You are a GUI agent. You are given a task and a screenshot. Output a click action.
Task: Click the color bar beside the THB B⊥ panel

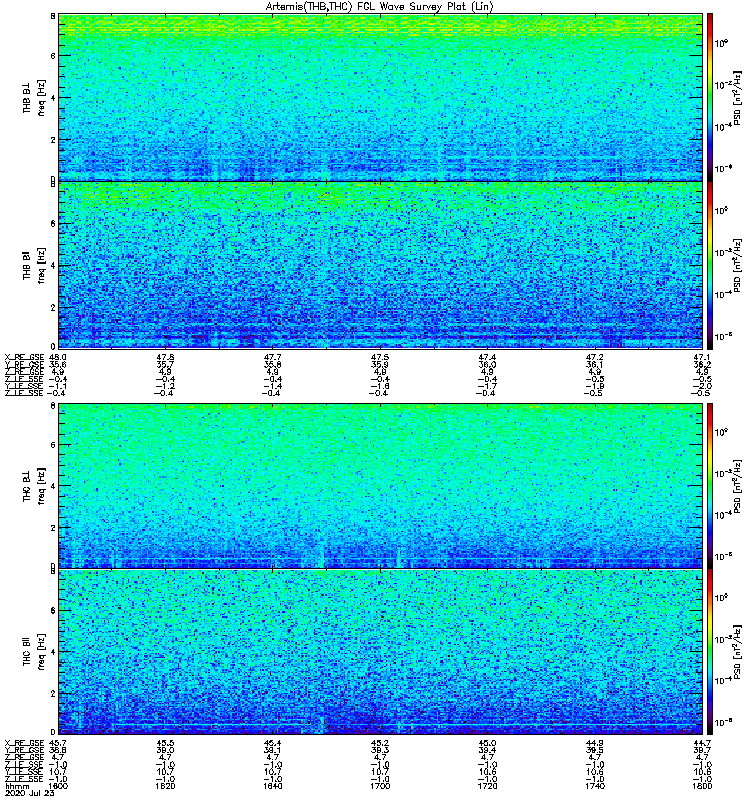click(710, 97)
